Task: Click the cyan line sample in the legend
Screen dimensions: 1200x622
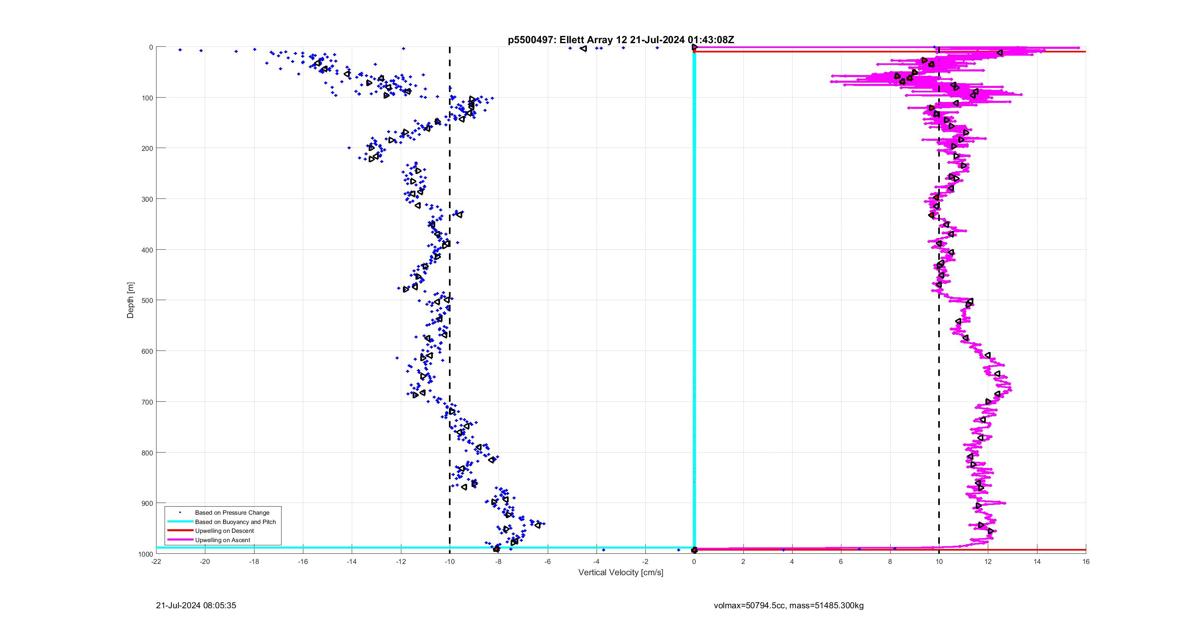Action: point(179,522)
